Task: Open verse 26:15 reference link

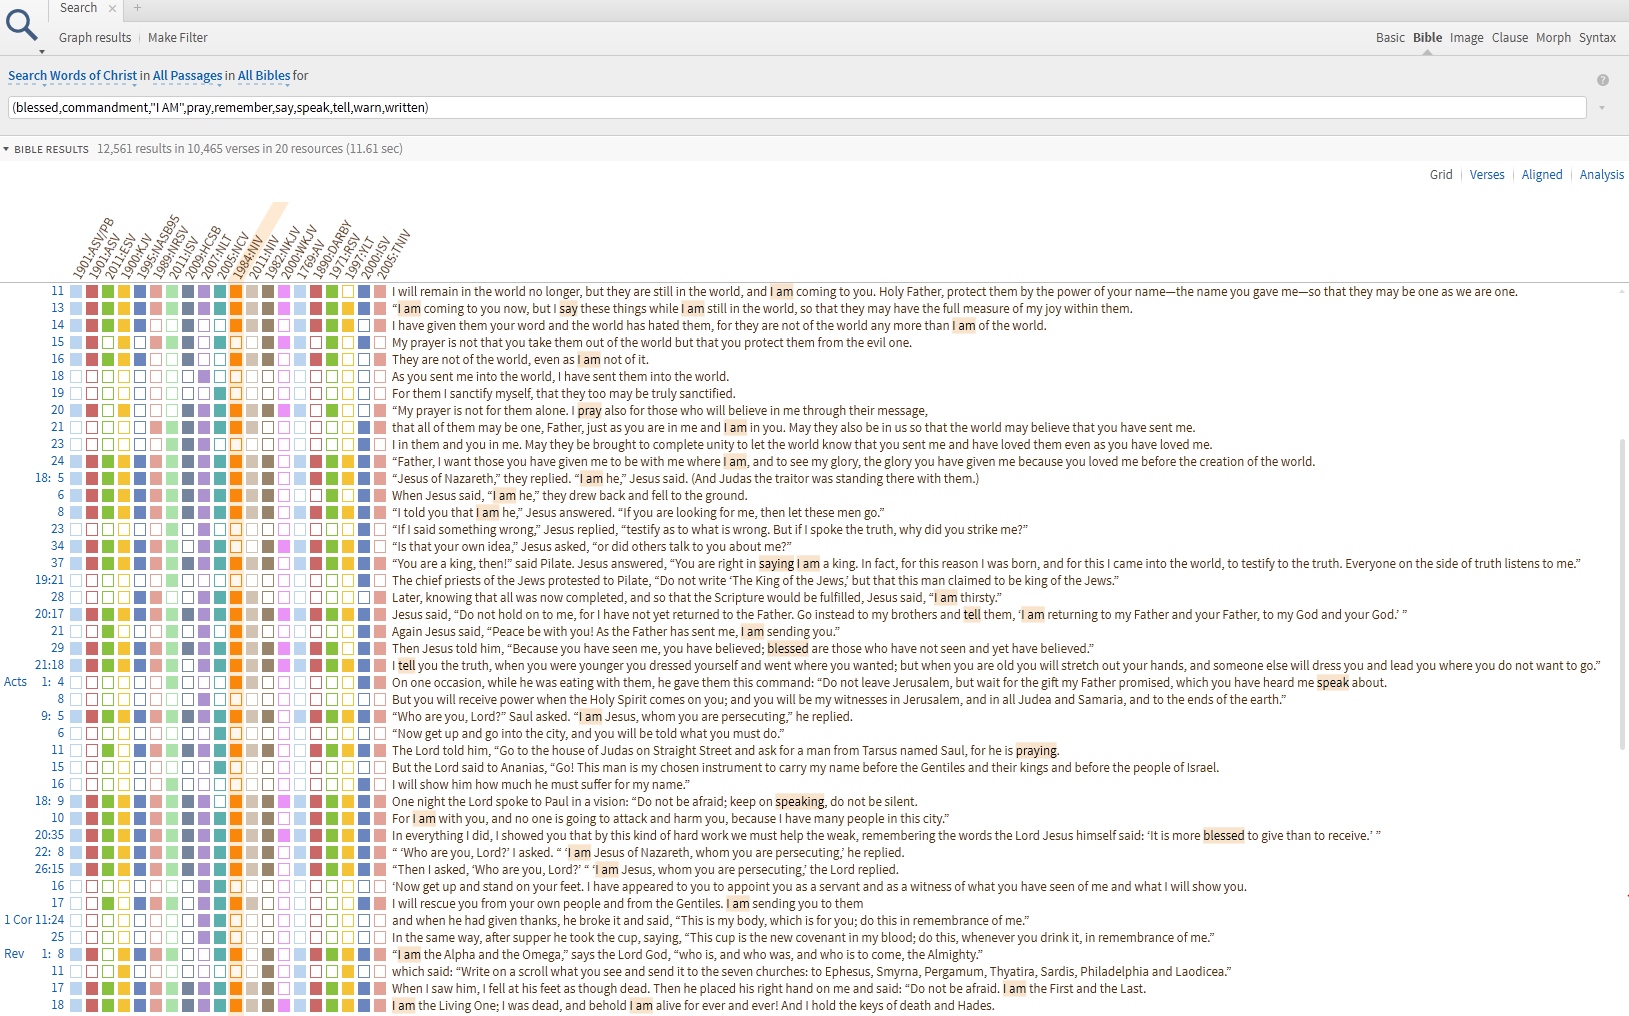Action: [x=50, y=870]
